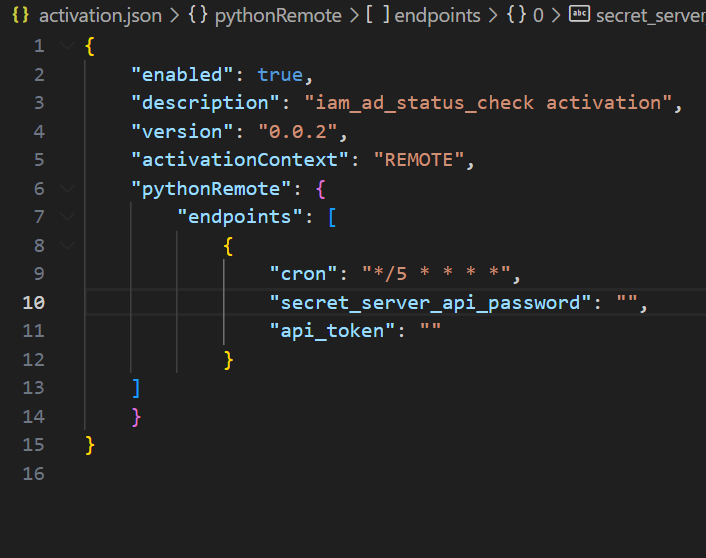This screenshot has height=558, width=706.
Task: Collapse the root object on line 1
Action: tap(67, 46)
